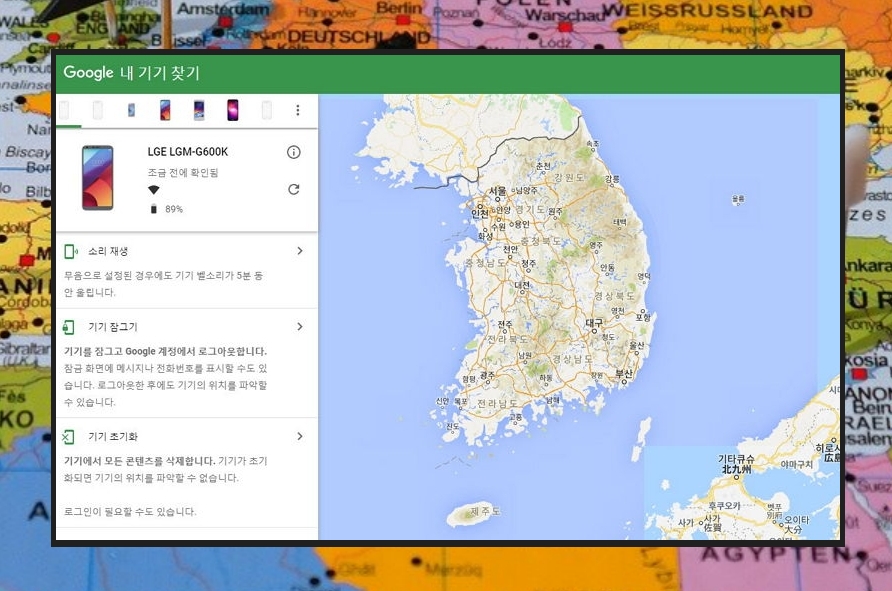This screenshot has width=892, height=591.
Task: Click 경상남도 province label on the map
Action: coord(572,359)
